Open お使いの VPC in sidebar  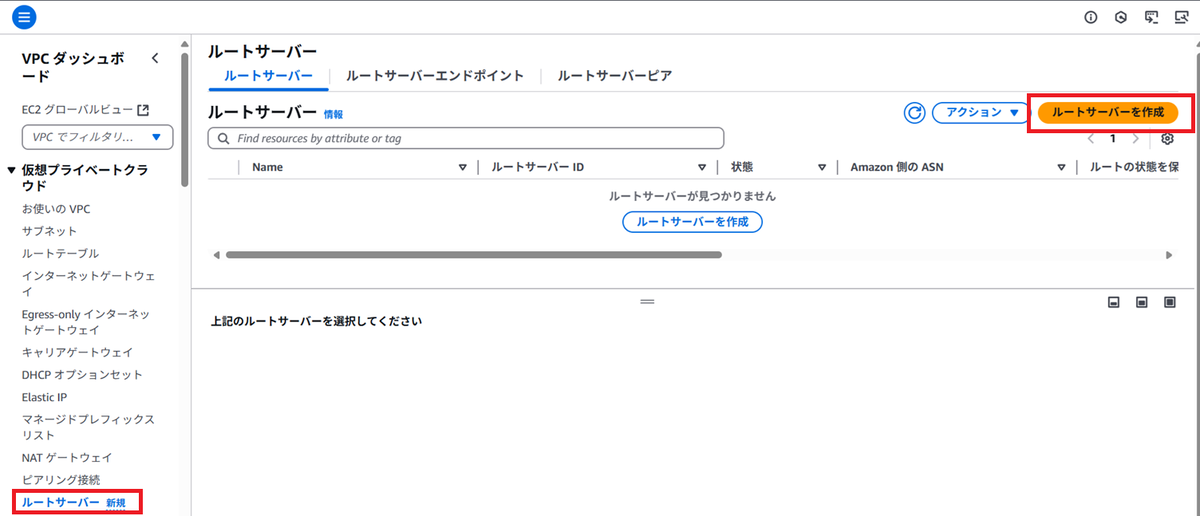56,209
